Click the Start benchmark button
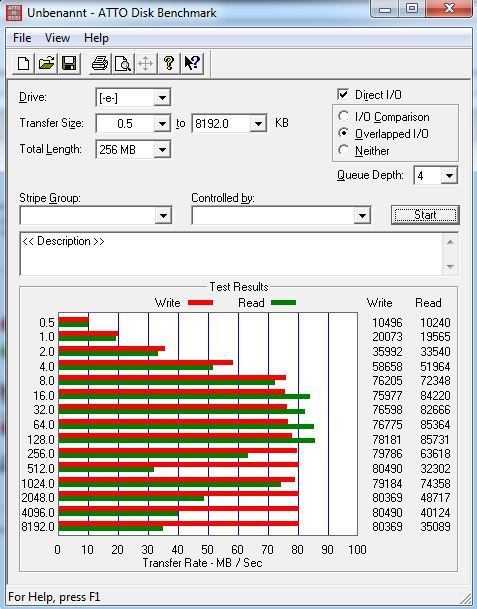This screenshot has width=477, height=609. point(425,215)
